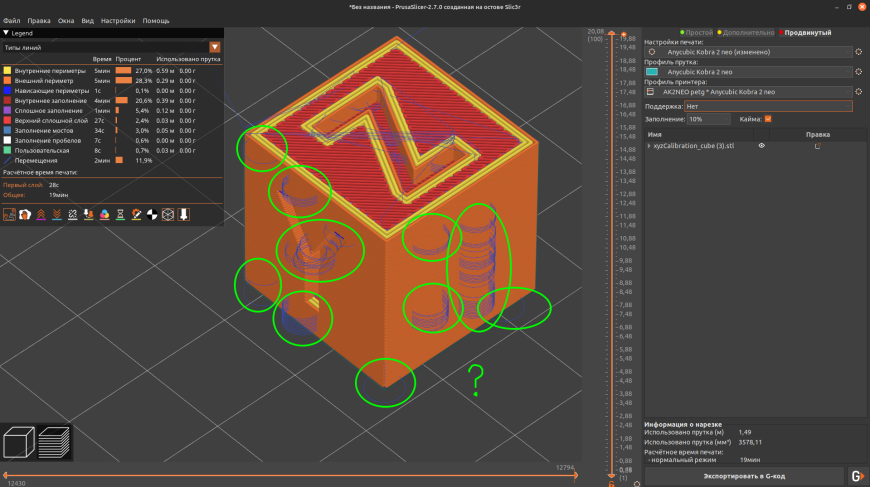Toggle Кайма checkbox
The width and height of the screenshot is (870, 487).
tap(768, 119)
